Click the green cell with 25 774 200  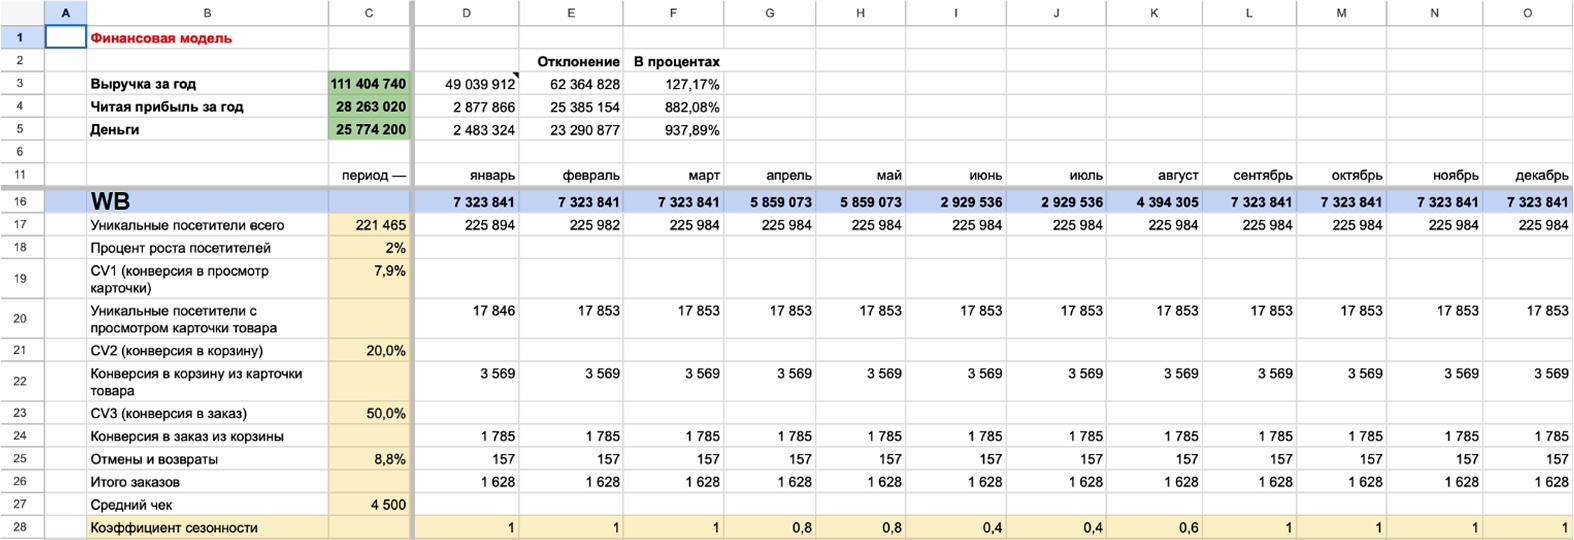pyautogui.click(x=369, y=130)
